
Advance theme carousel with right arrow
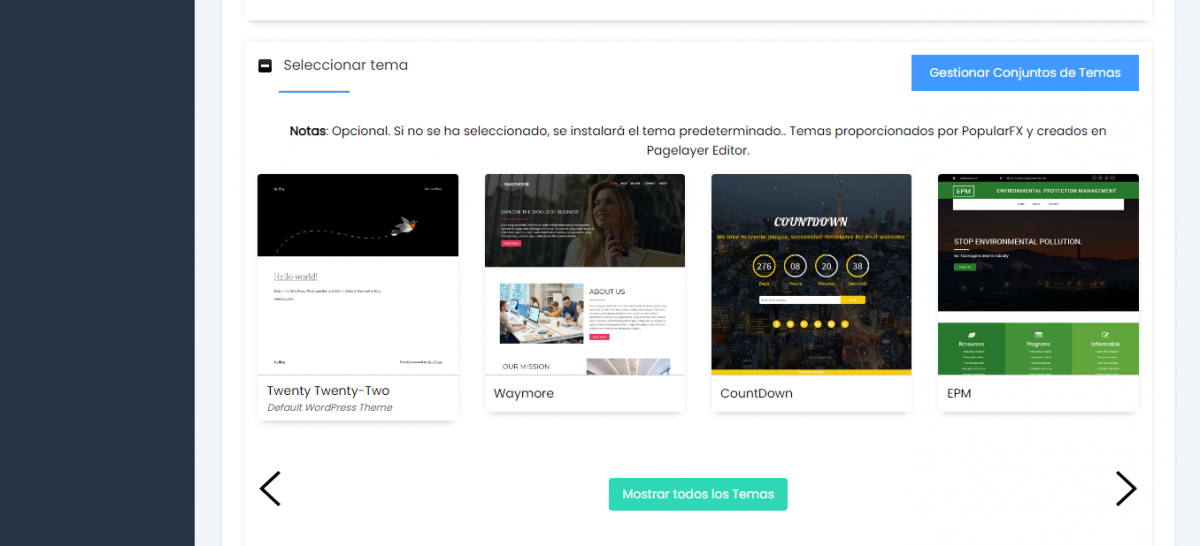pyautogui.click(x=1125, y=488)
